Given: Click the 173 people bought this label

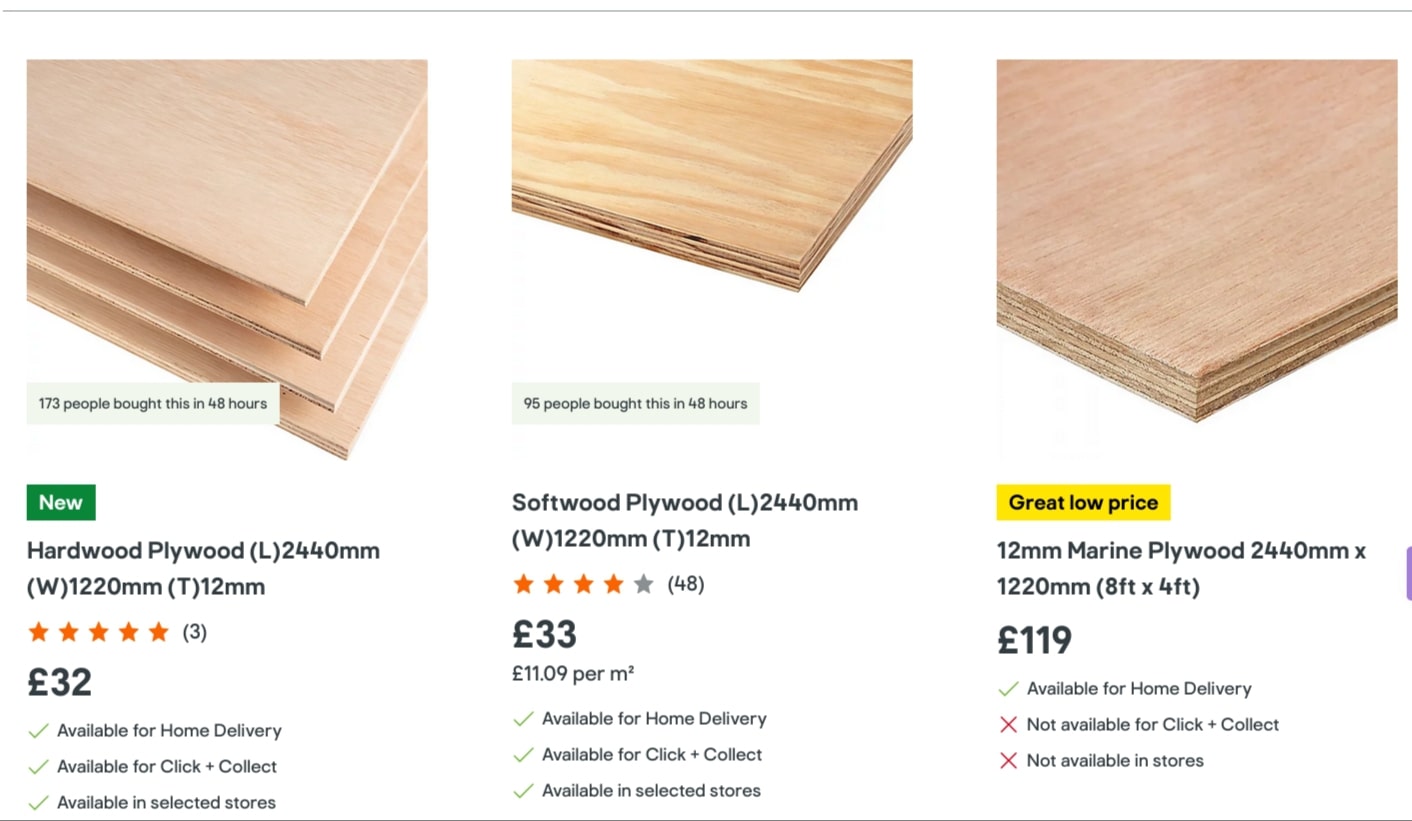Looking at the screenshot, I should 153,404.
